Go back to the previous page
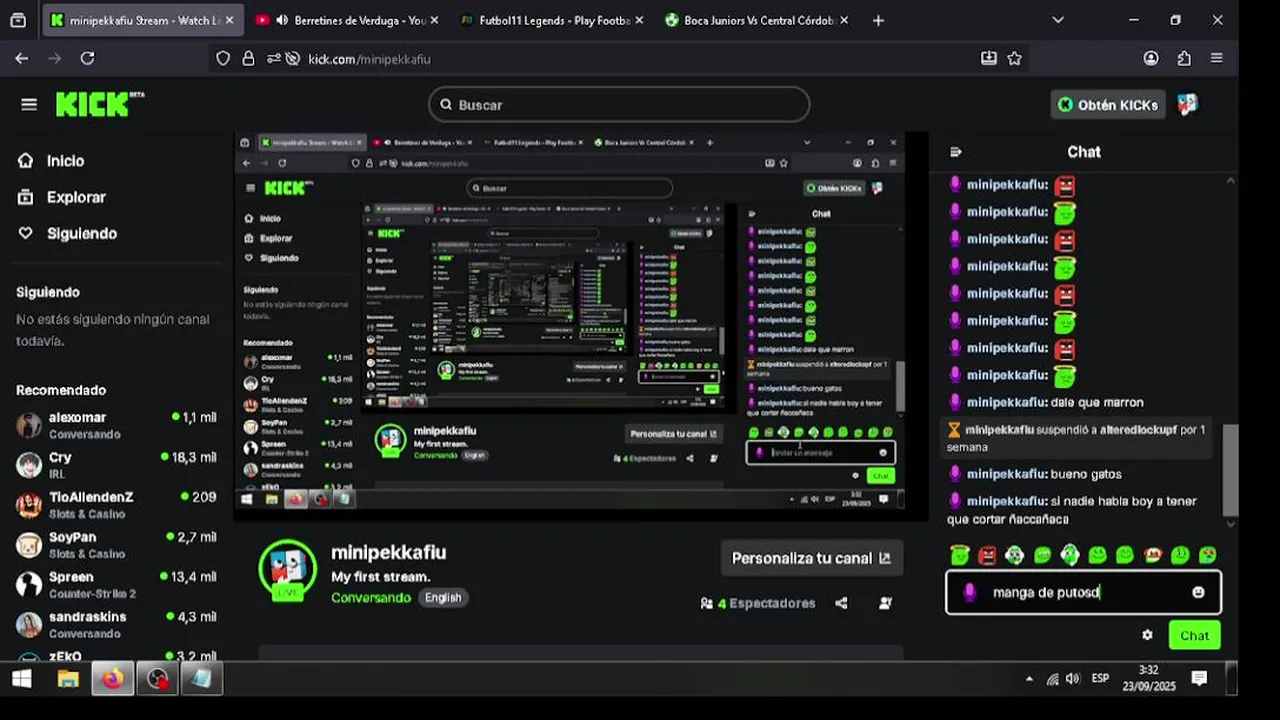Screen dimensions: 1280x720 22,59
